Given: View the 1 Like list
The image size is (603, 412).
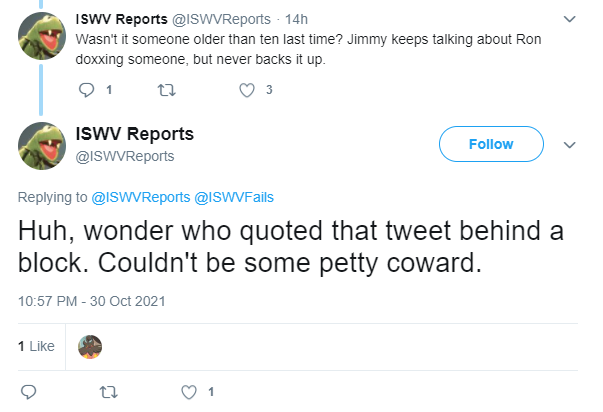Looking at the screenshot, I should (x=36, y=346).
